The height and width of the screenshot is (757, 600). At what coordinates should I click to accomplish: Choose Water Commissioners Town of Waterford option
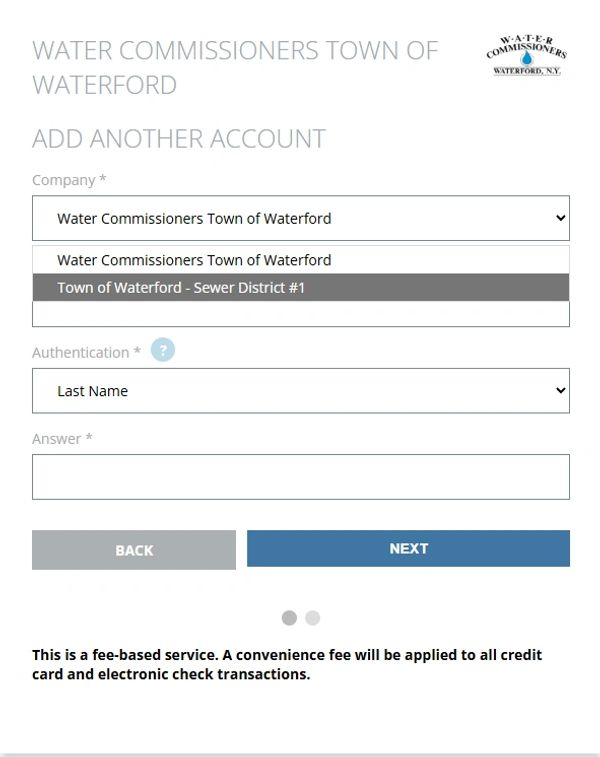tap(301, 260)
